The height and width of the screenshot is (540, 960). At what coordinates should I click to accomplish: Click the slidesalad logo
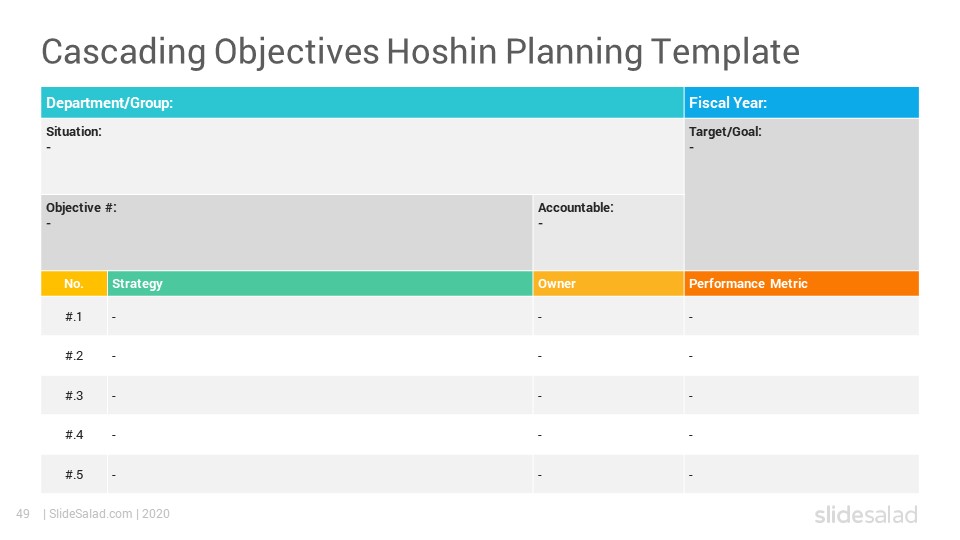tap(866, 514)
